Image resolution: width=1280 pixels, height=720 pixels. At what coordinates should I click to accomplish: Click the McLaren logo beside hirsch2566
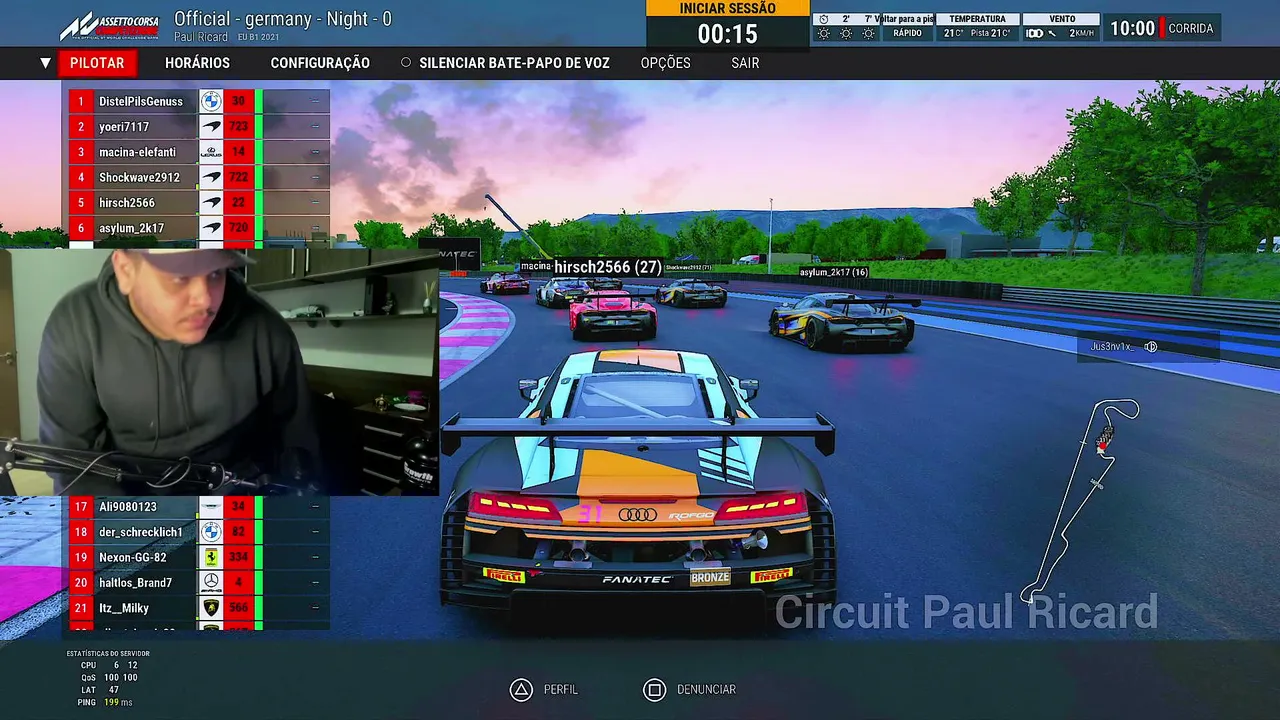click(211, 203)
